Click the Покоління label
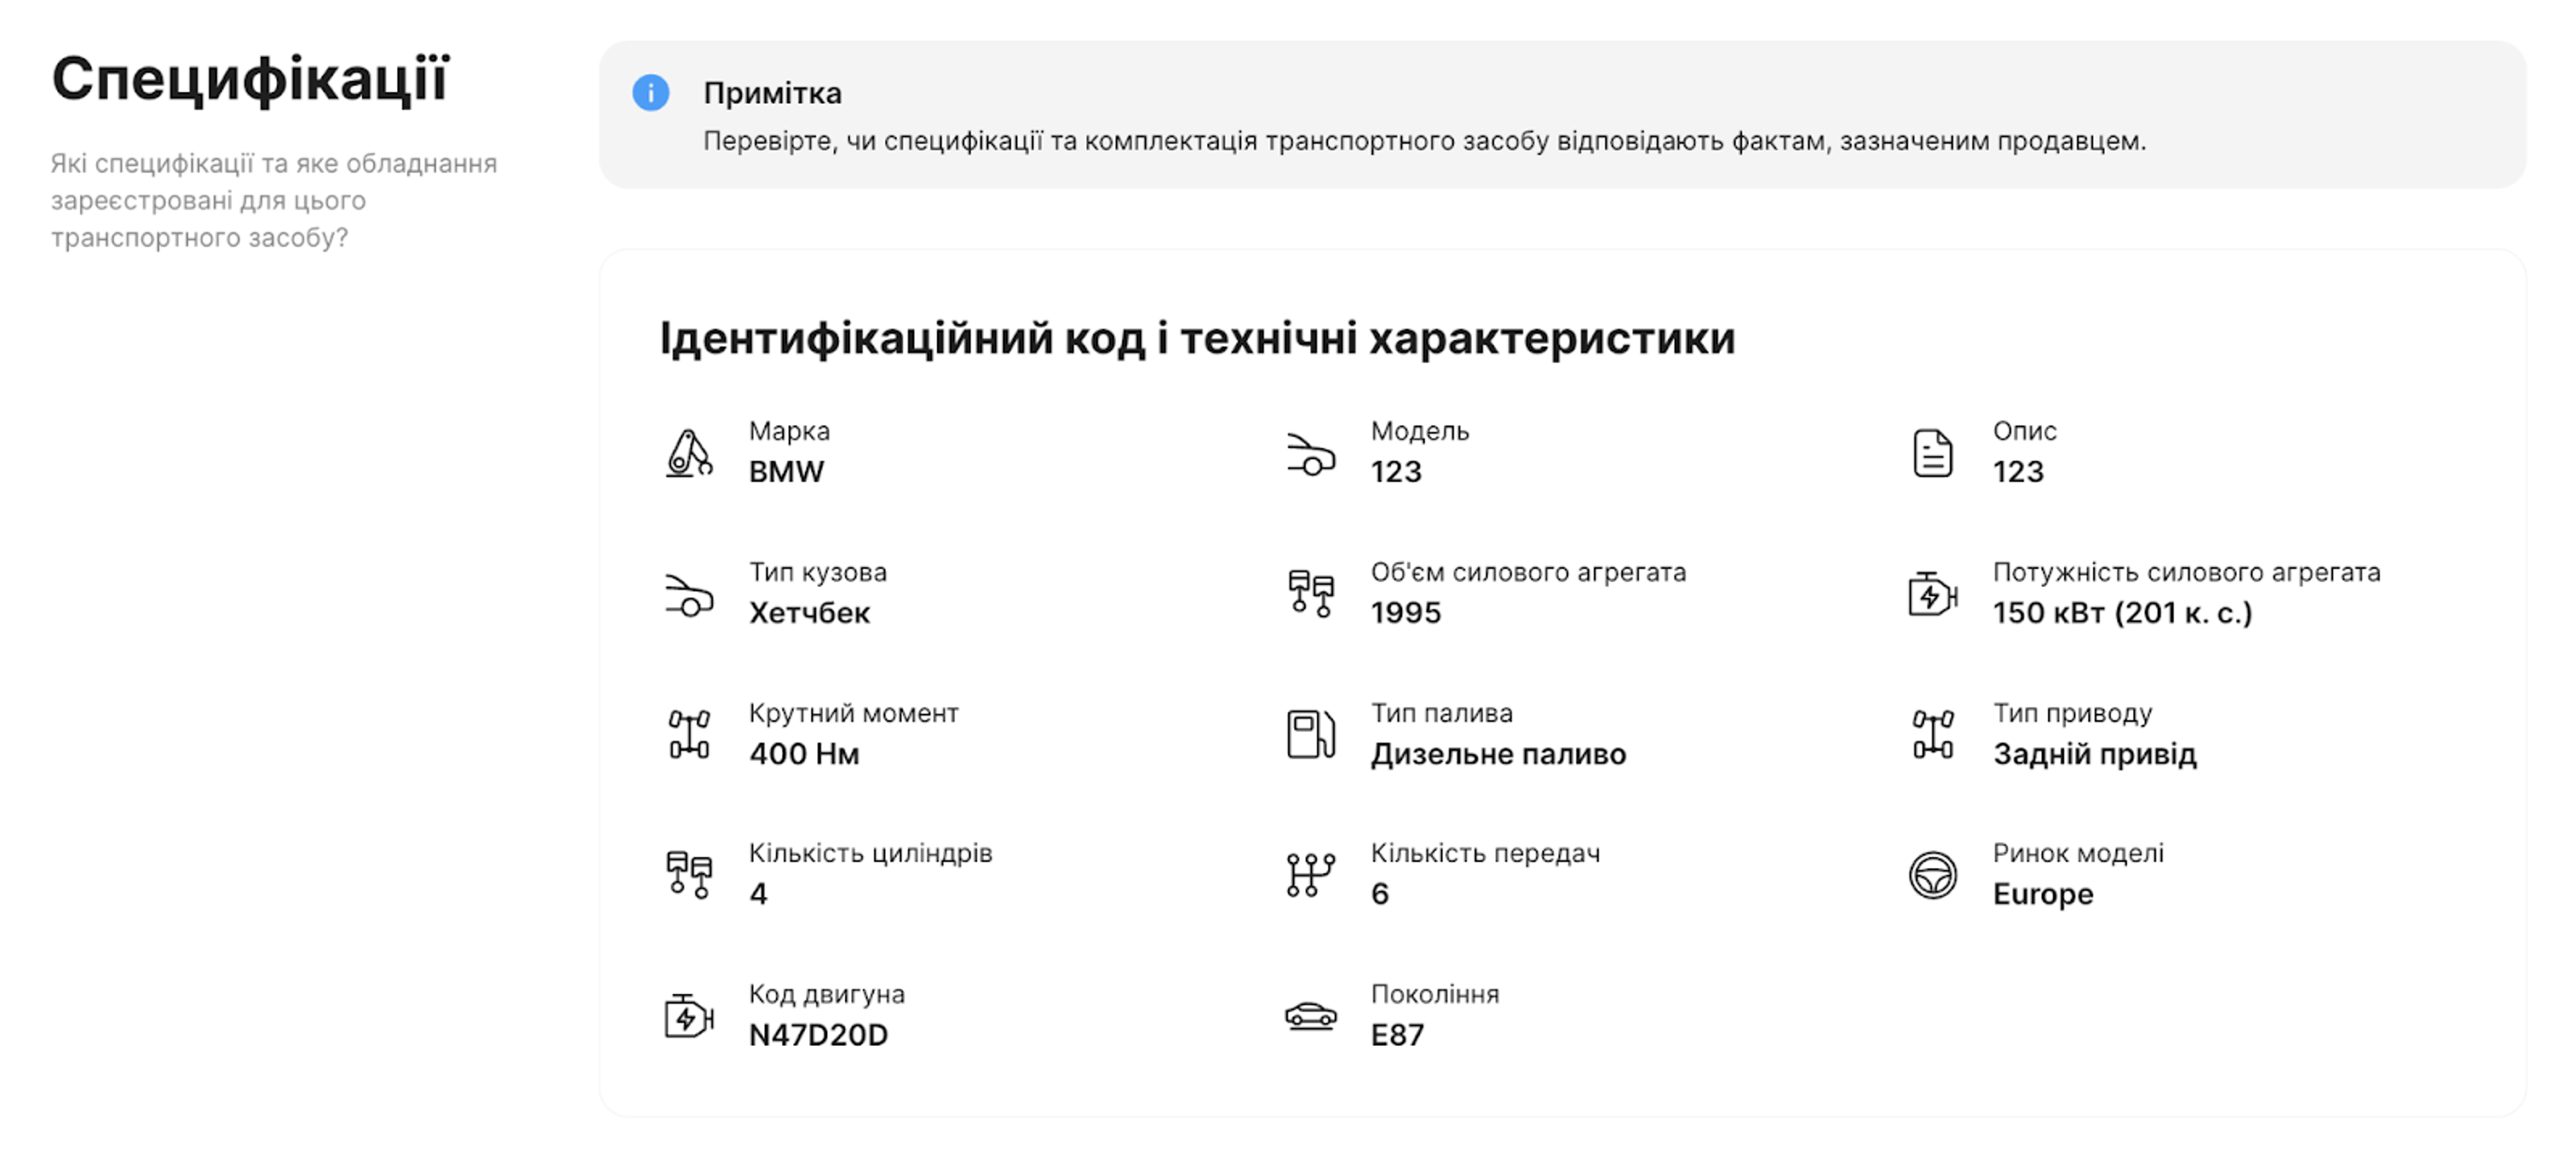 pyautogui.click(x=1435, y=994)
